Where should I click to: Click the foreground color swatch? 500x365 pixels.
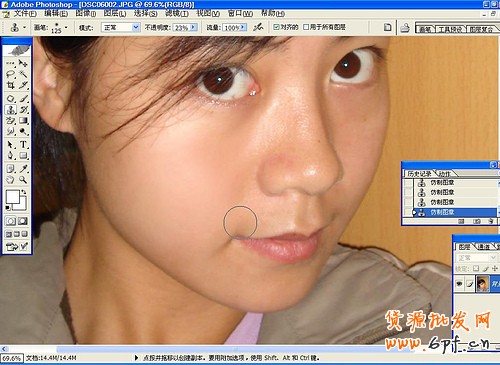tap(13, 197)
